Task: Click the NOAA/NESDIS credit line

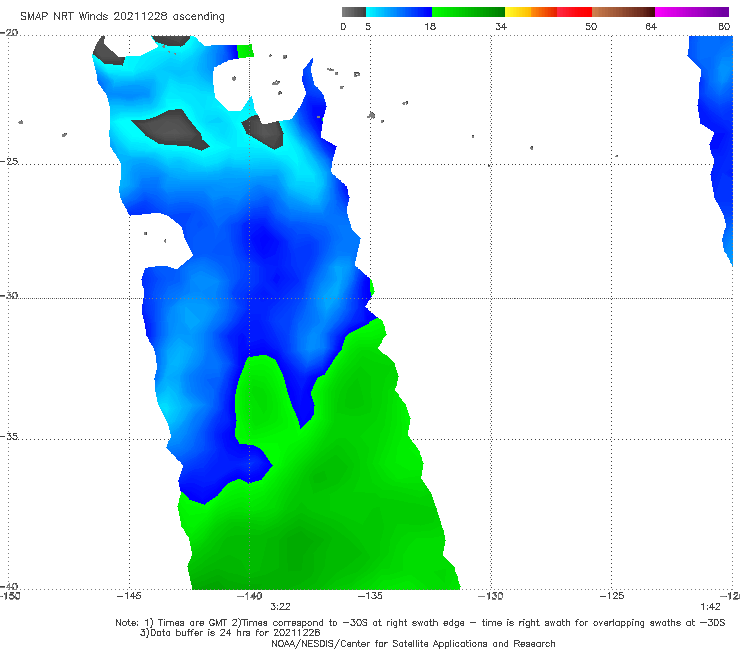Action: pyautogui.click(x=413, y=643)
